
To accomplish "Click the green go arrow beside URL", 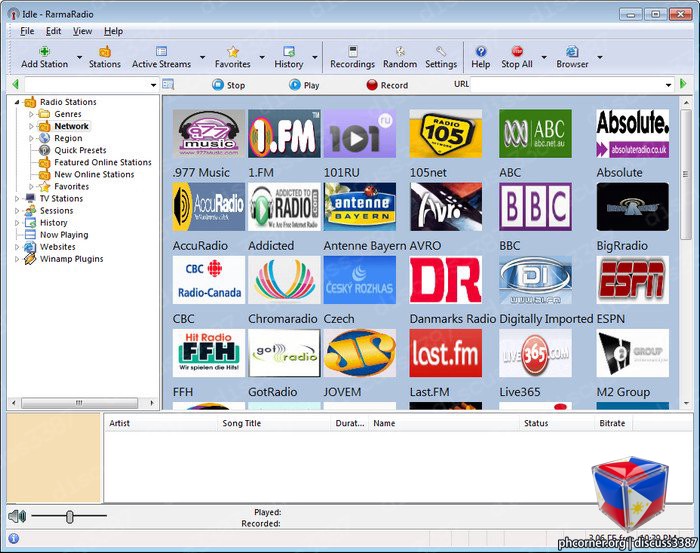I will pyautogui.click(x=683, y=84).
